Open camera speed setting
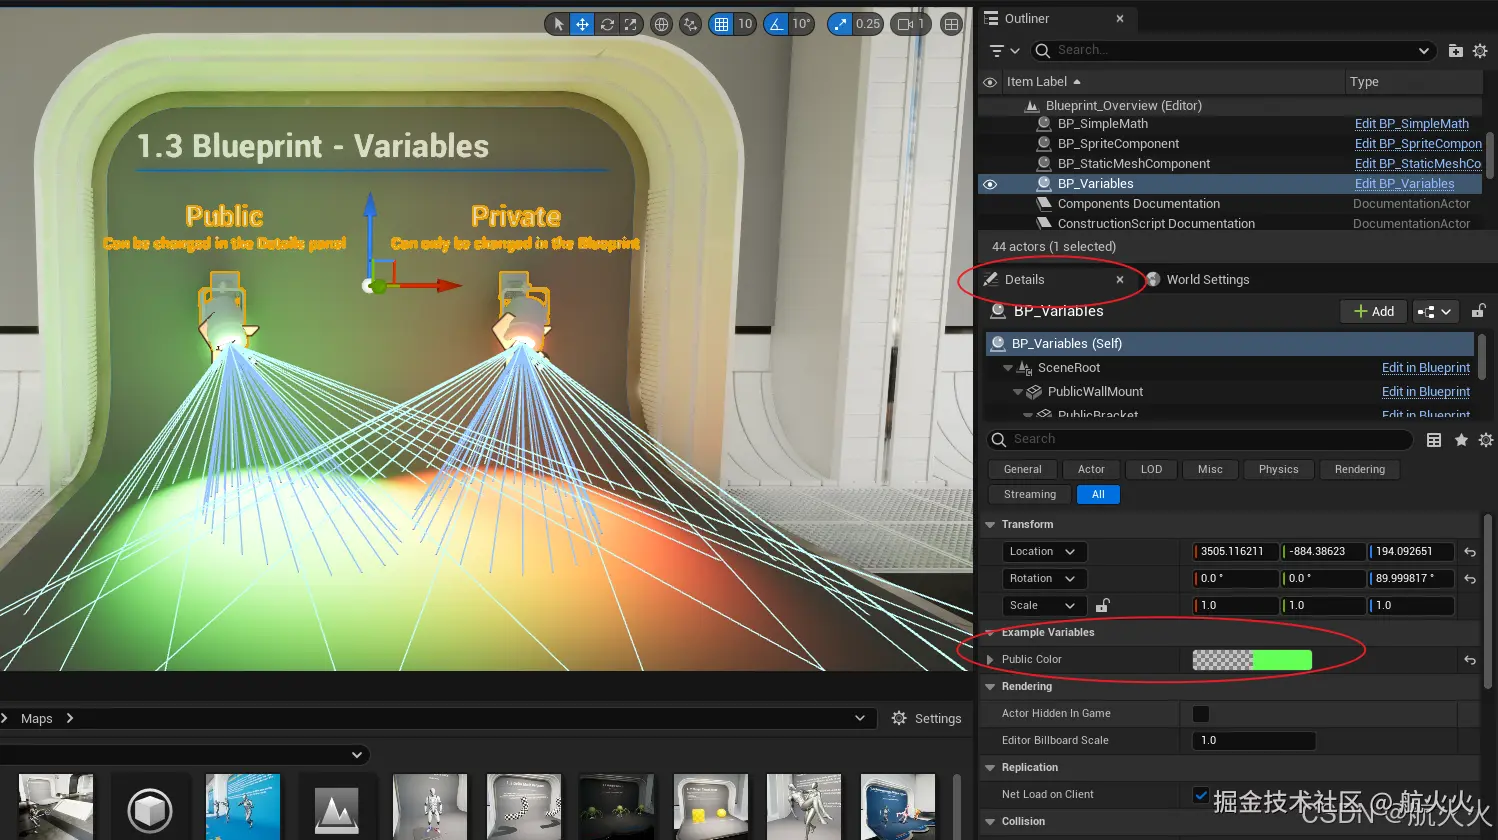Screen dimensions: 1498x840 (x=910, y=24)
